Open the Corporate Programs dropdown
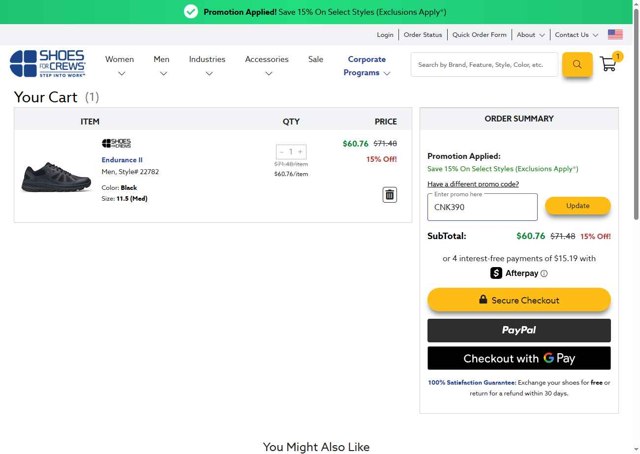The height and width of the screenshot is (454, 640). pos(366,66)
